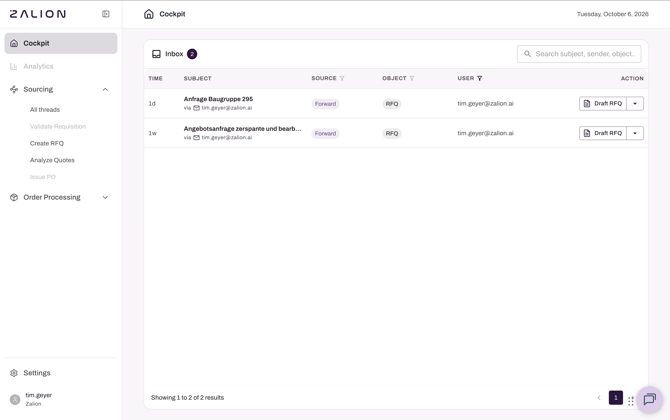Open the Angebotsanfrage zerspante message
Screen dimensions: 670x420
point(242,129)
